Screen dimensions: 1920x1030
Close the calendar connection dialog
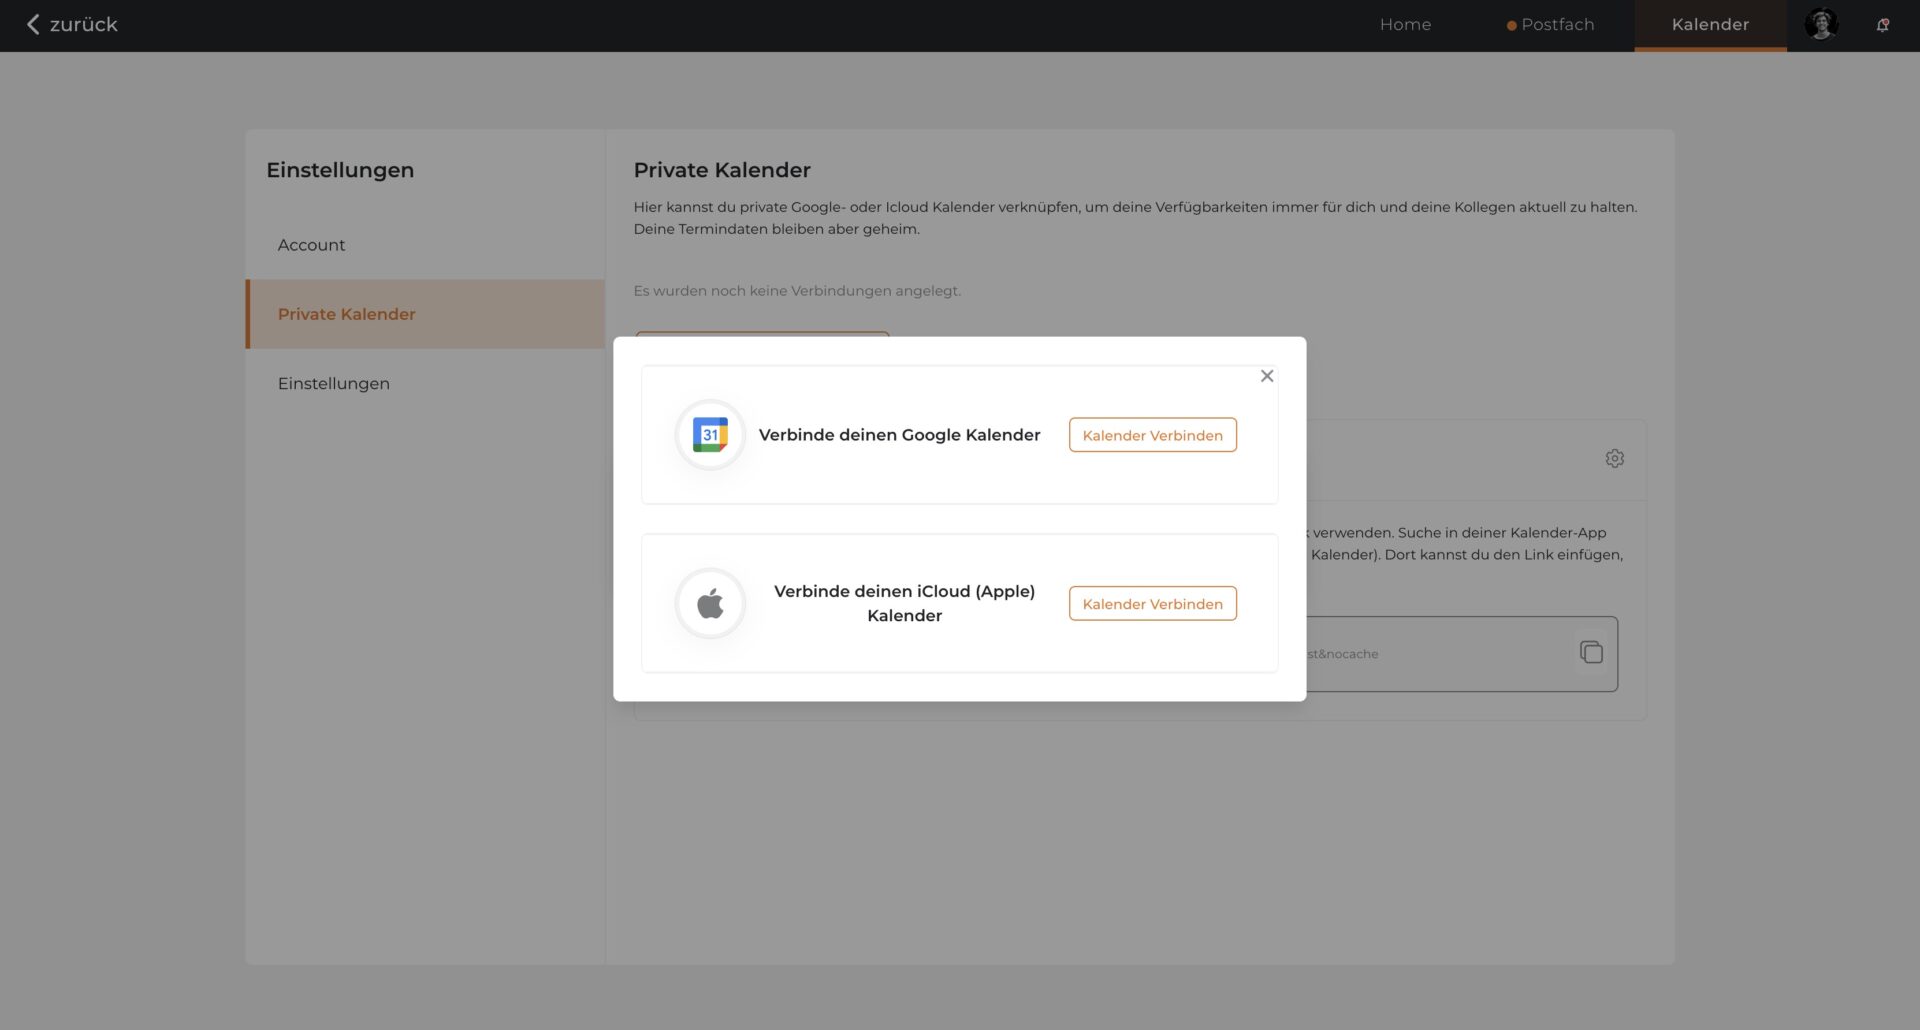click(1267, 376)
